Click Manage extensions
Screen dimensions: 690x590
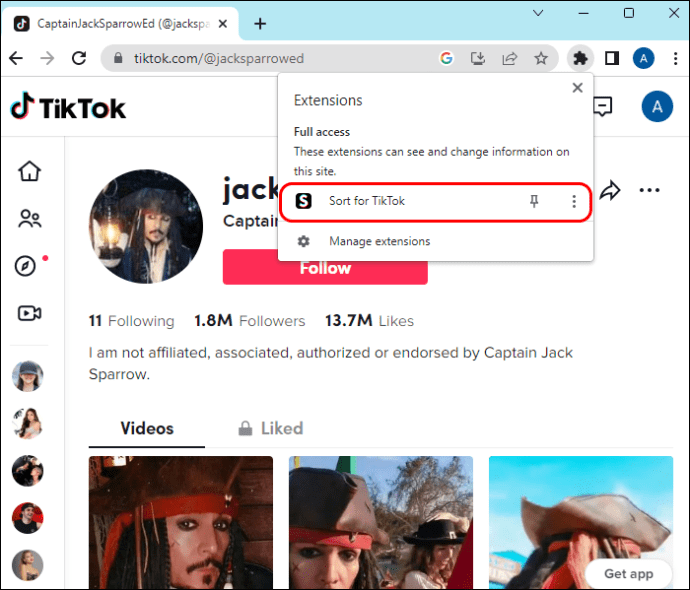[x=379, y=241]
